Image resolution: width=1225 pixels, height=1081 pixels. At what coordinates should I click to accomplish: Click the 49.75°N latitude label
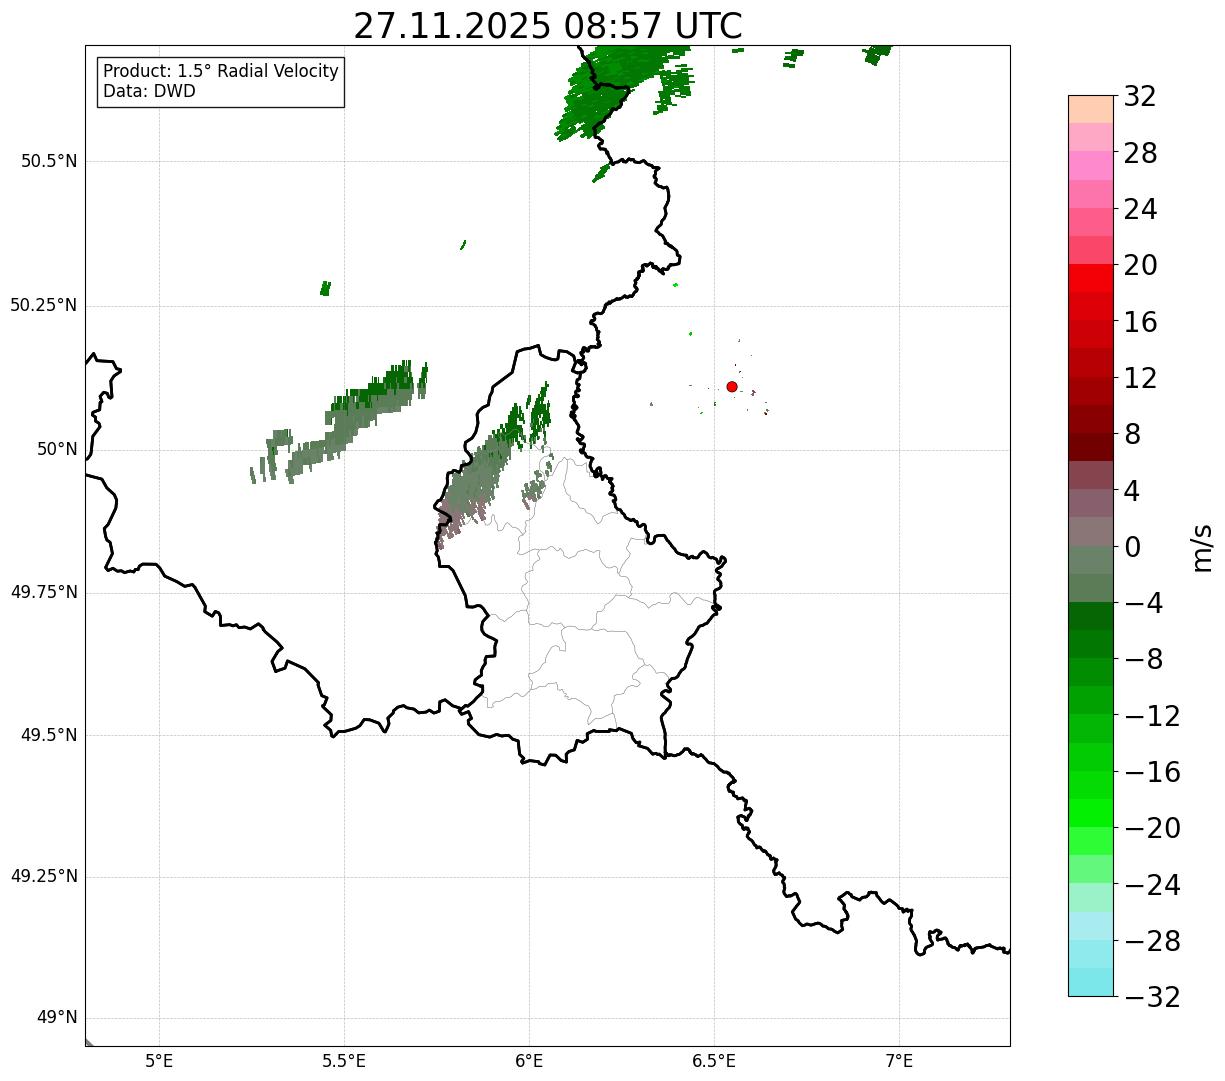click(x=44, y=592)
